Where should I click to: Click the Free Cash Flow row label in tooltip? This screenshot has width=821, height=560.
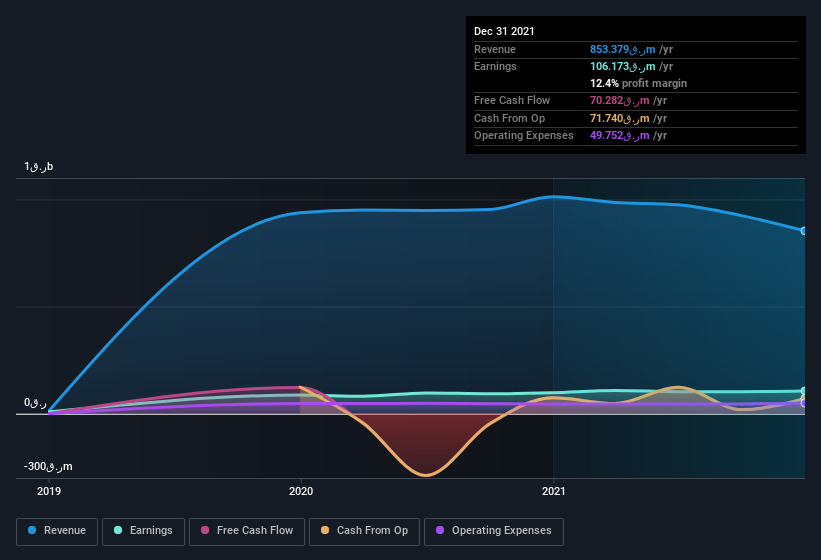512,100
